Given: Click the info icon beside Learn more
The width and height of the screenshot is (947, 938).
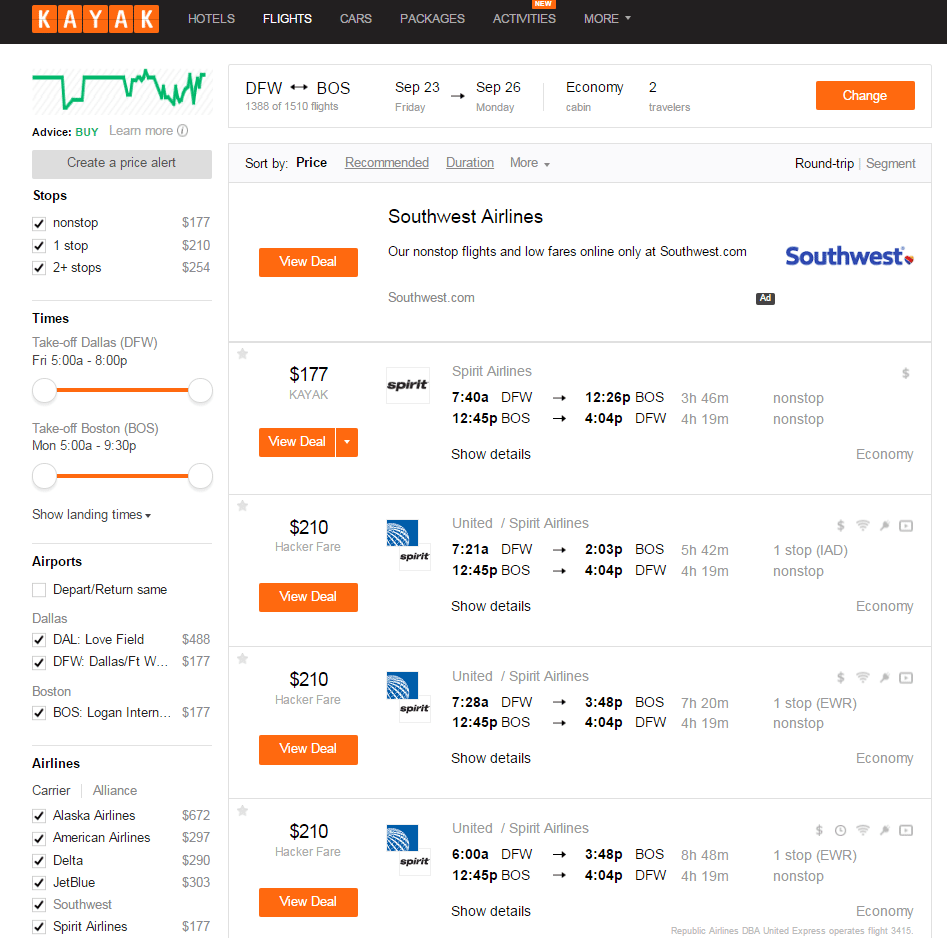Looking at the screenshot, I should point(182,131).
